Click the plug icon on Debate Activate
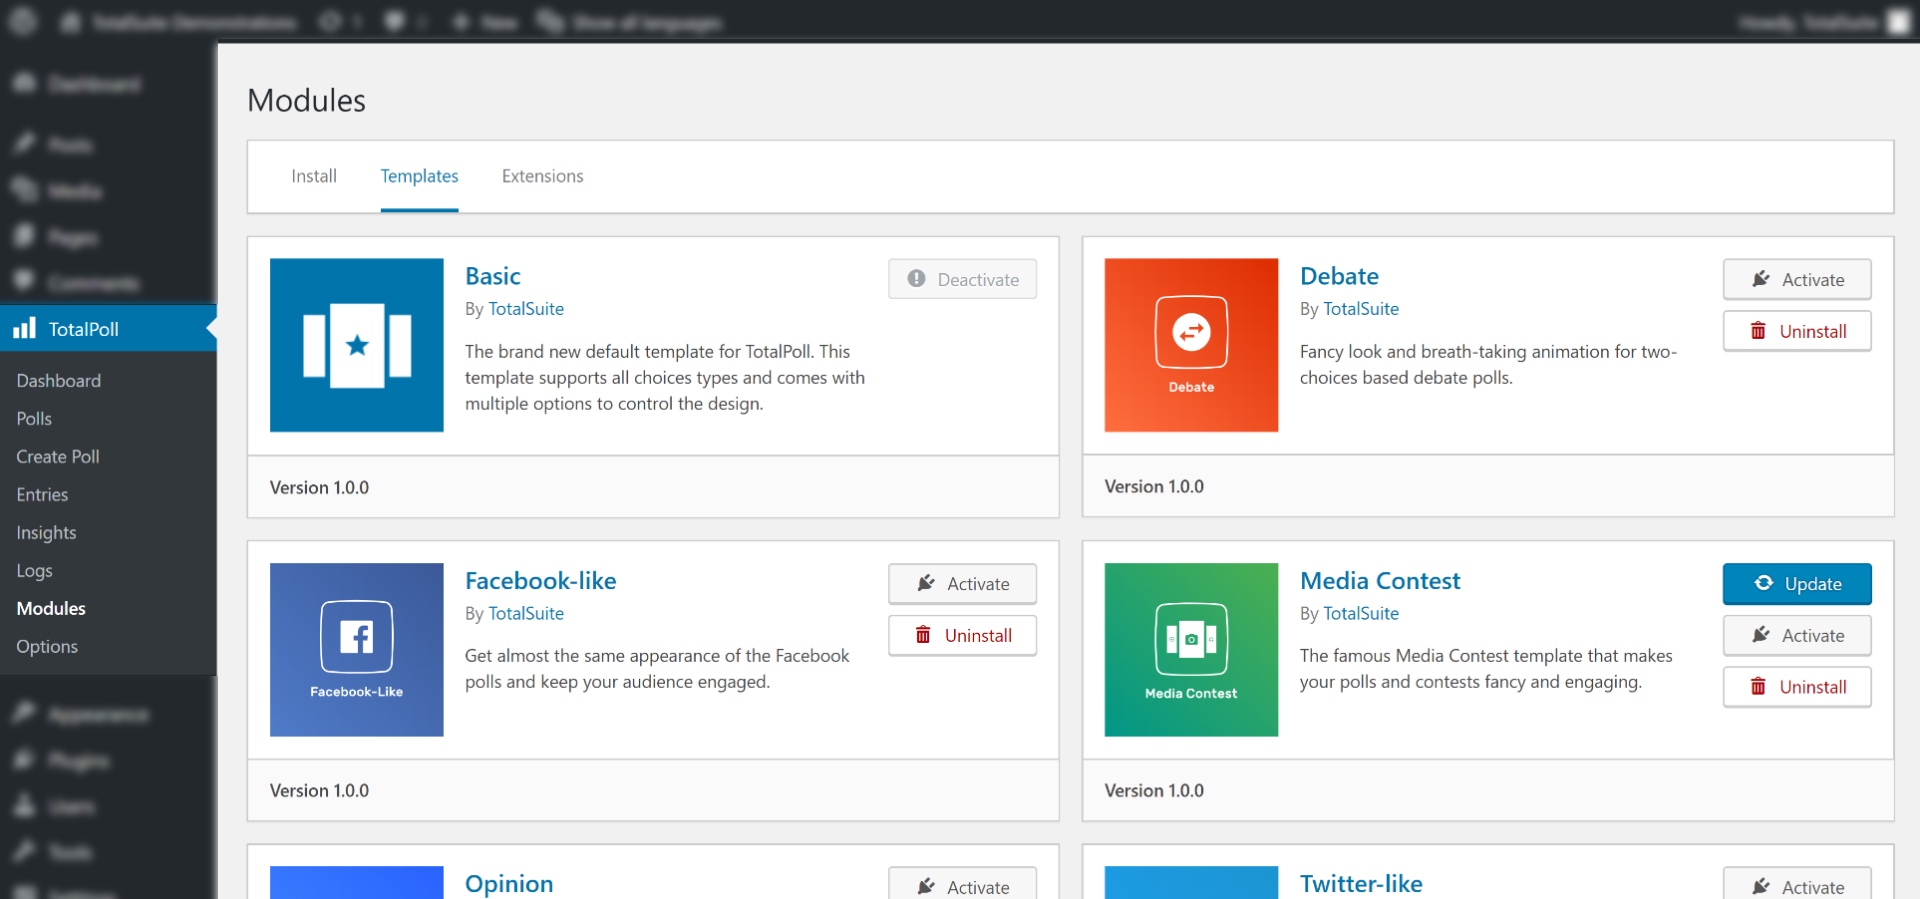1920x899 pixels. [x=1761, y=279]
